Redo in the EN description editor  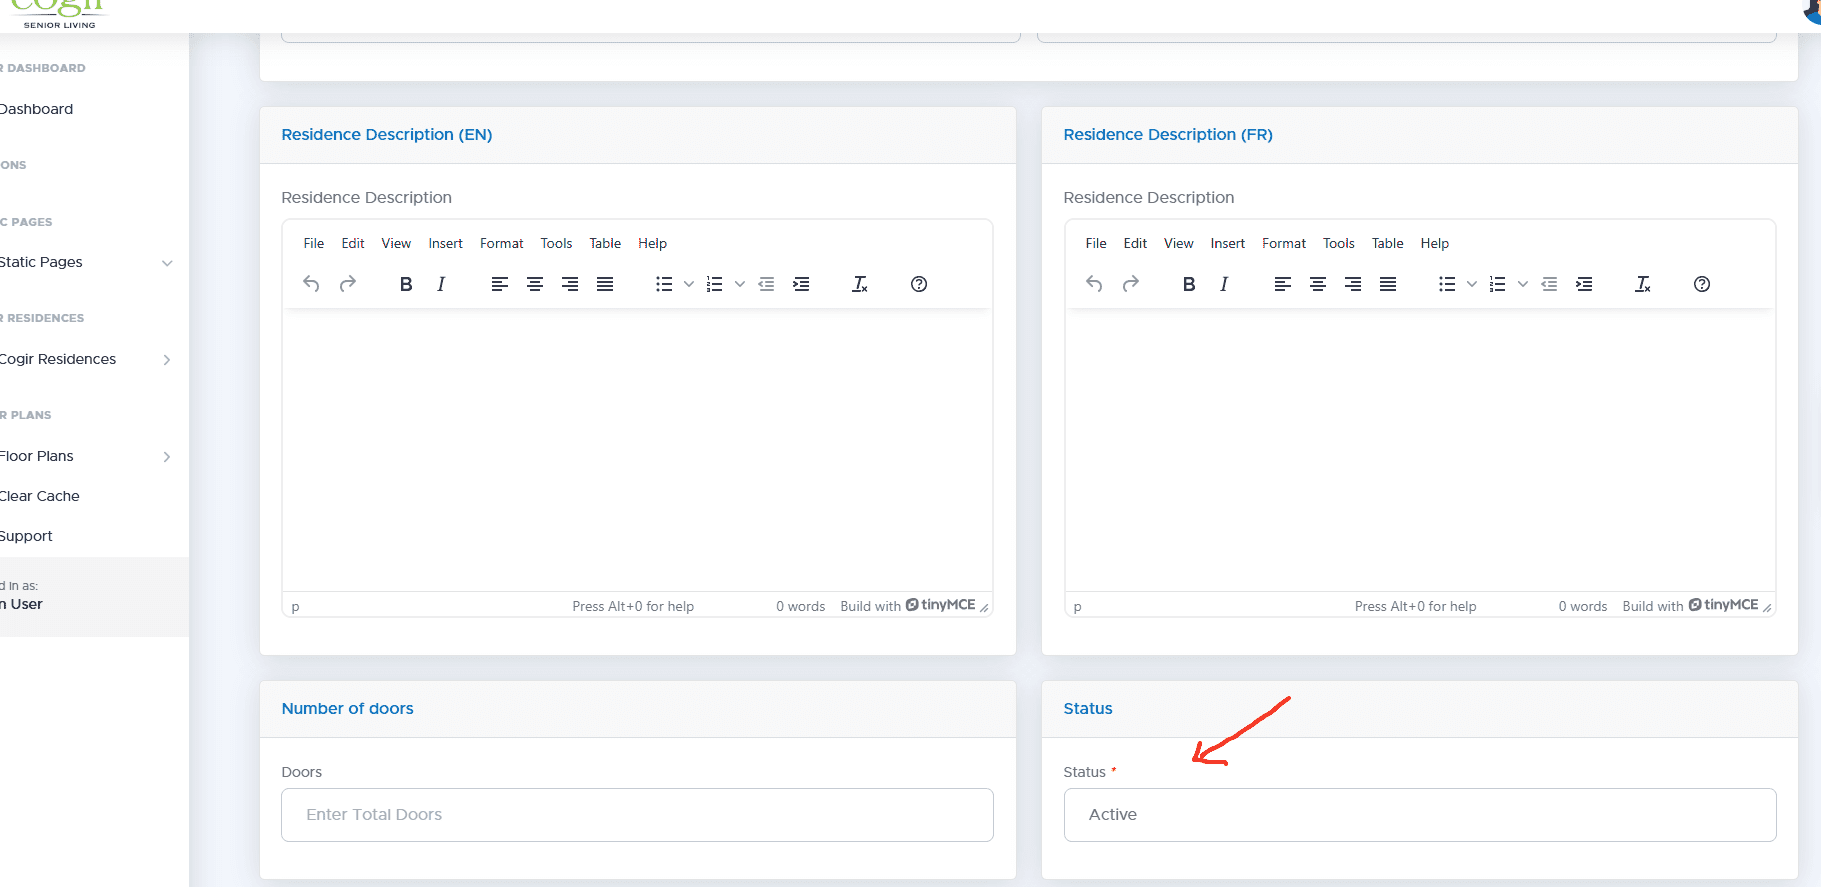click(348, 284)
